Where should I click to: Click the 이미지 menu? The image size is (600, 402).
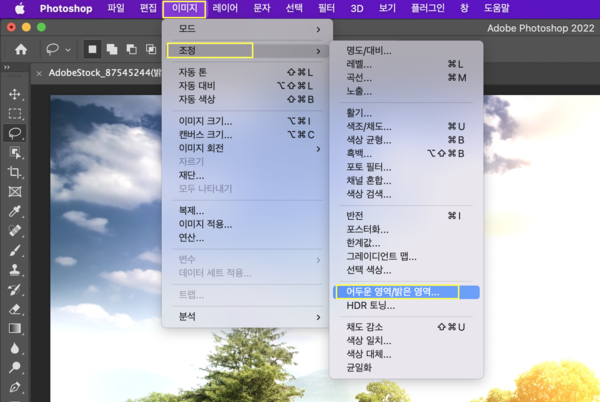pos(184,9)
